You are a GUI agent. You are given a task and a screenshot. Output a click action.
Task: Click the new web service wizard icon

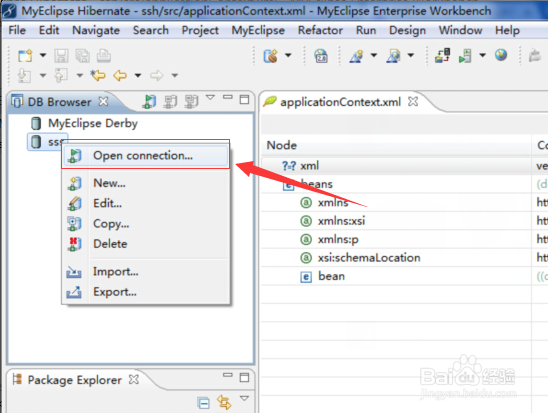click(x=356, y=56)
